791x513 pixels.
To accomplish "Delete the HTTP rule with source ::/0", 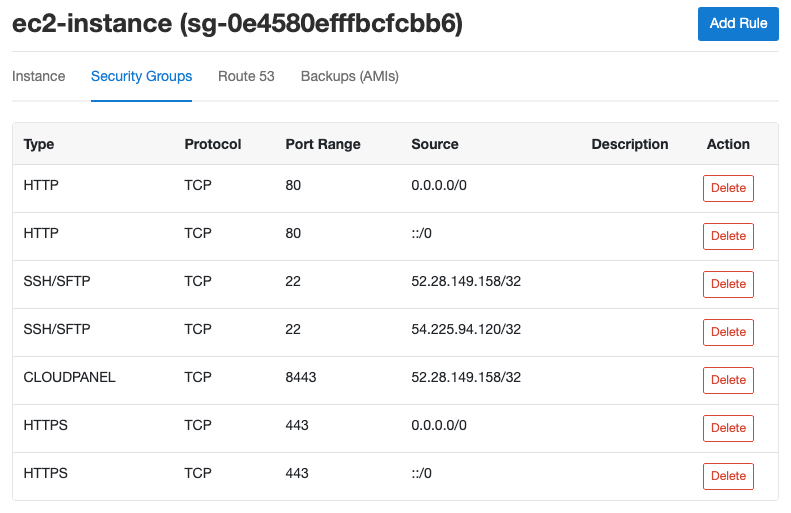I will click(x=728, y=236).
